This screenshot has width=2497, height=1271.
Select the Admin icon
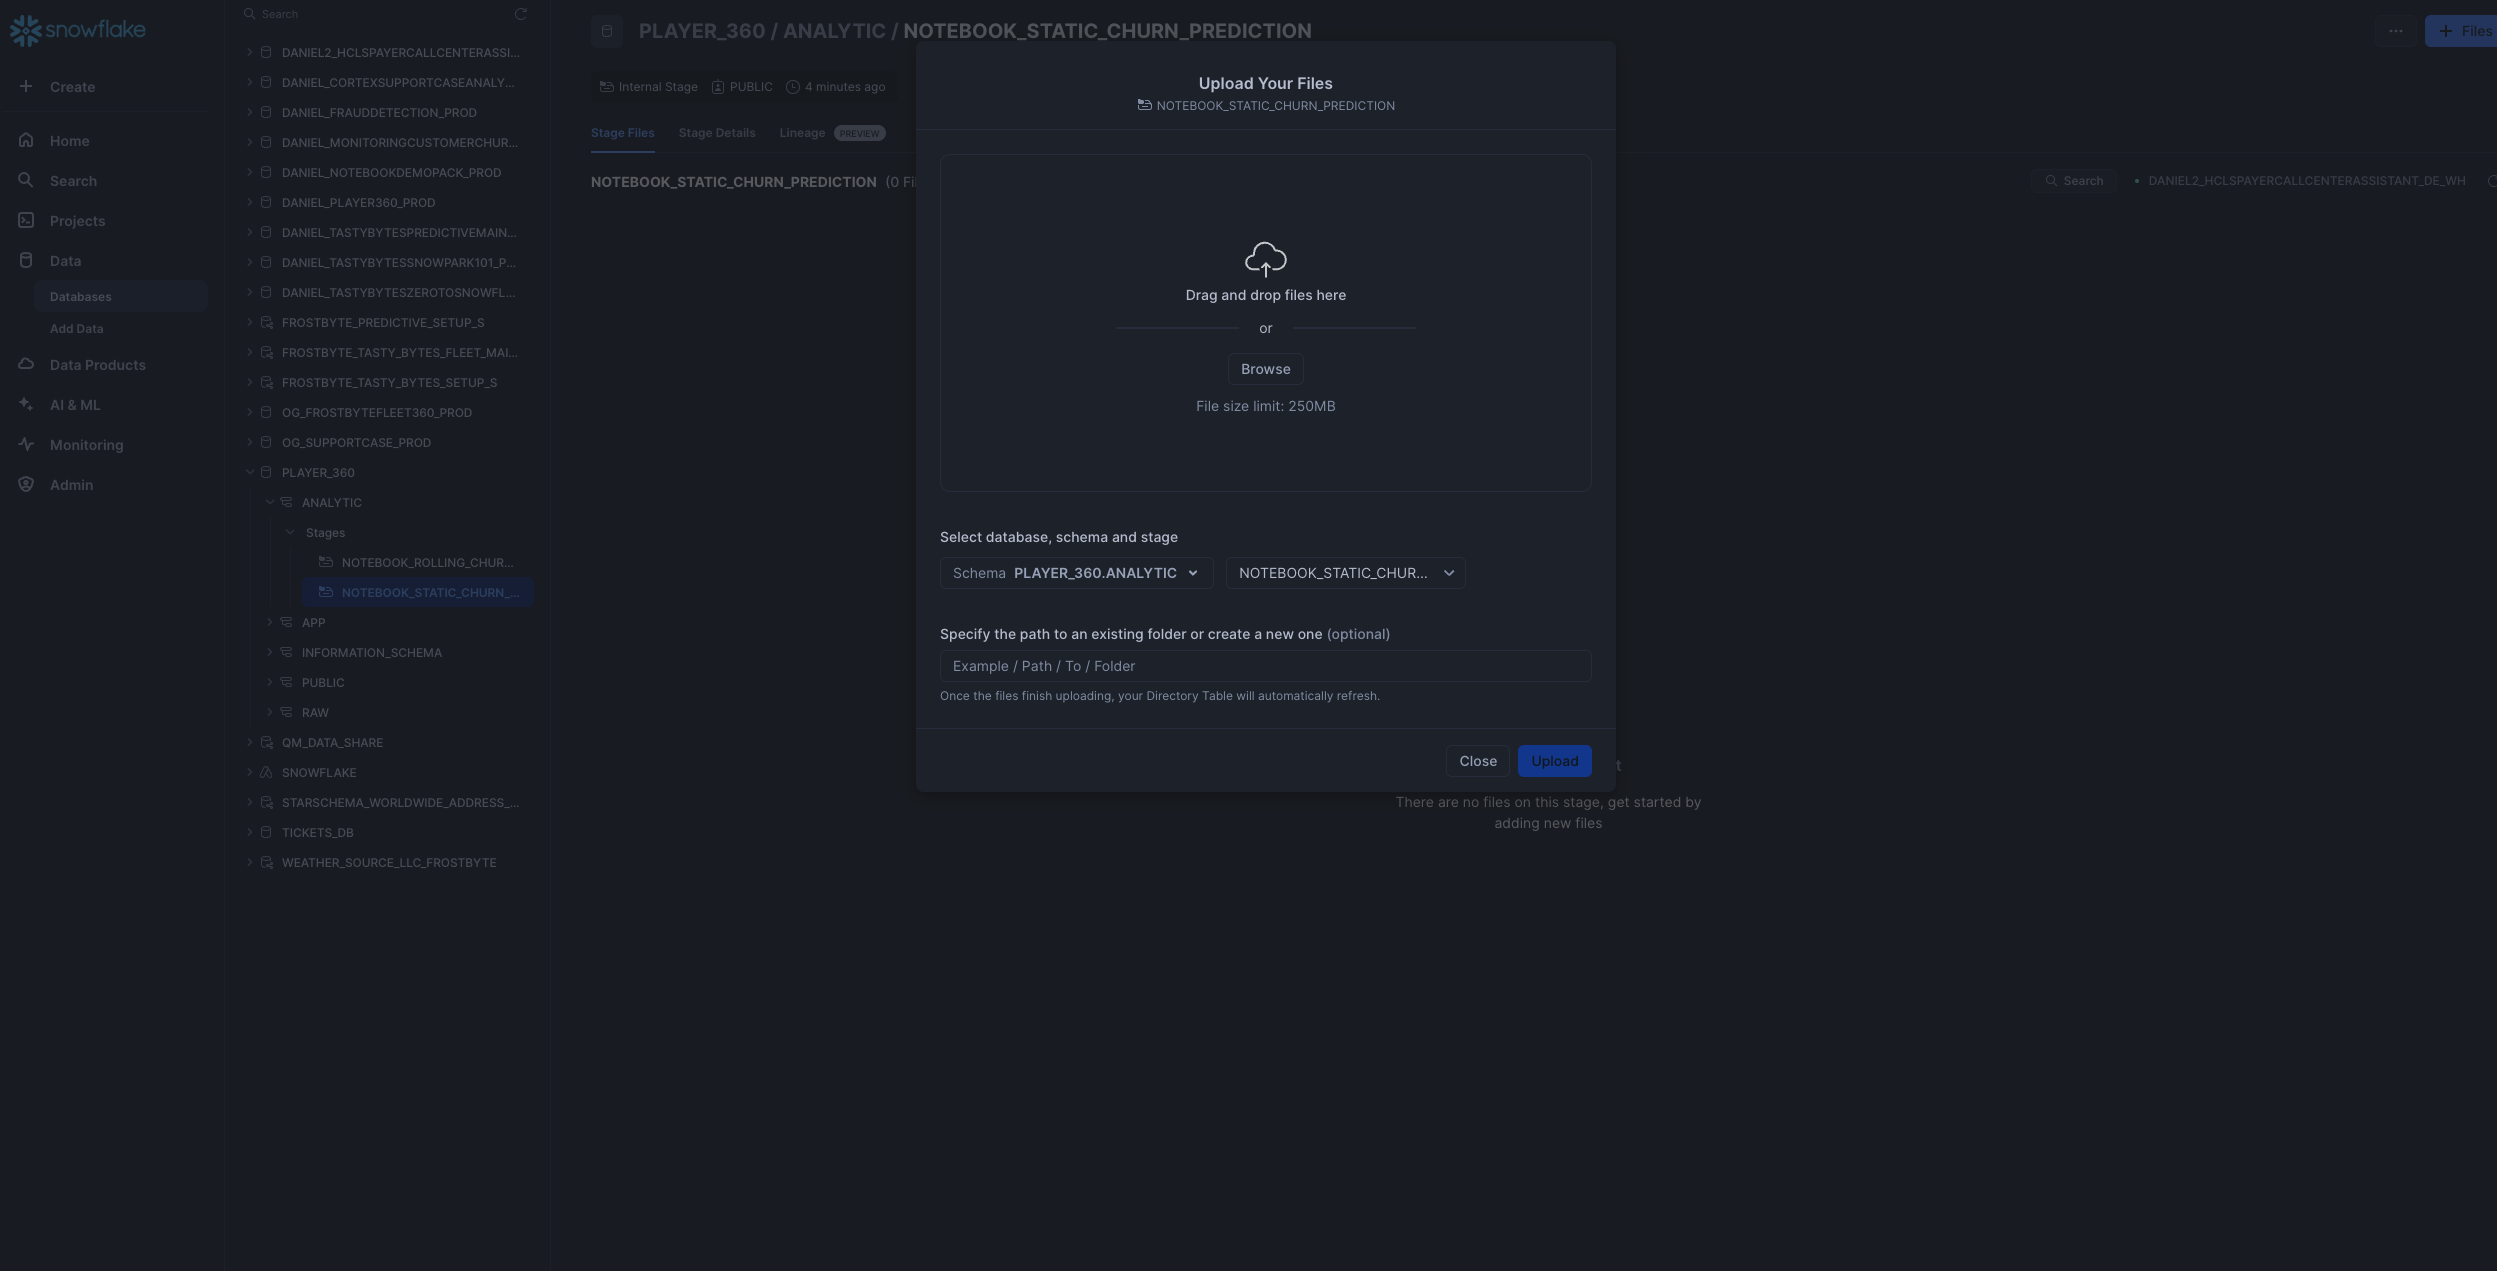coord(26,484)
